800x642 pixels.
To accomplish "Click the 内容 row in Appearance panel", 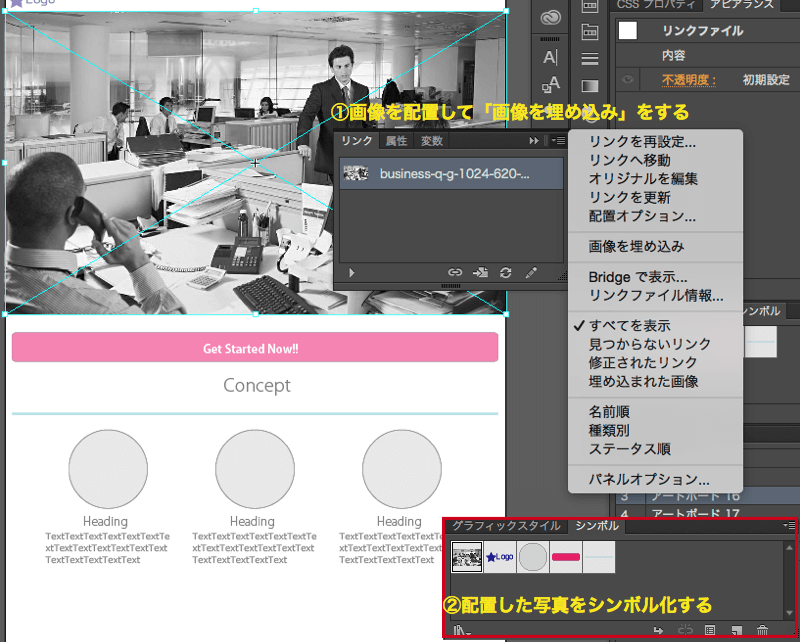I will coord(708,55).
